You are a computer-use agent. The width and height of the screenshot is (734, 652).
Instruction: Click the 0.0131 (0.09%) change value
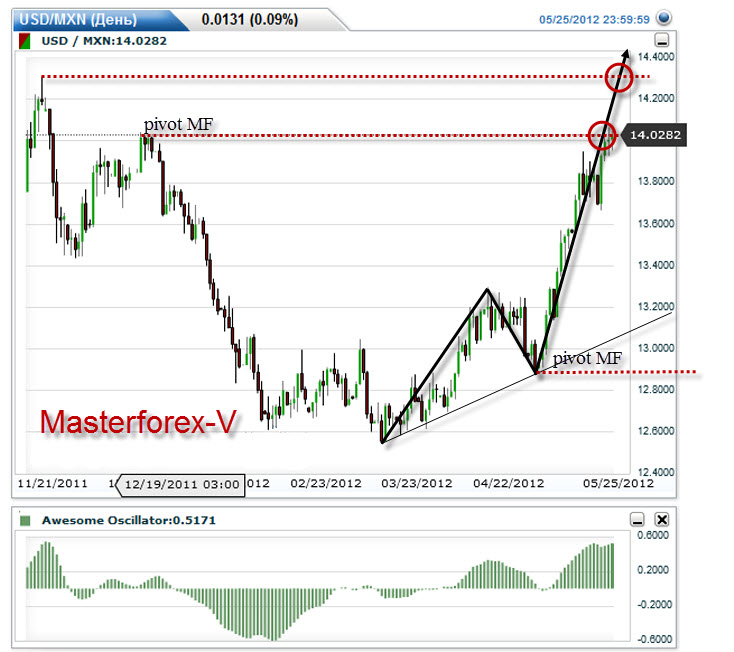[x=250, y=20]
